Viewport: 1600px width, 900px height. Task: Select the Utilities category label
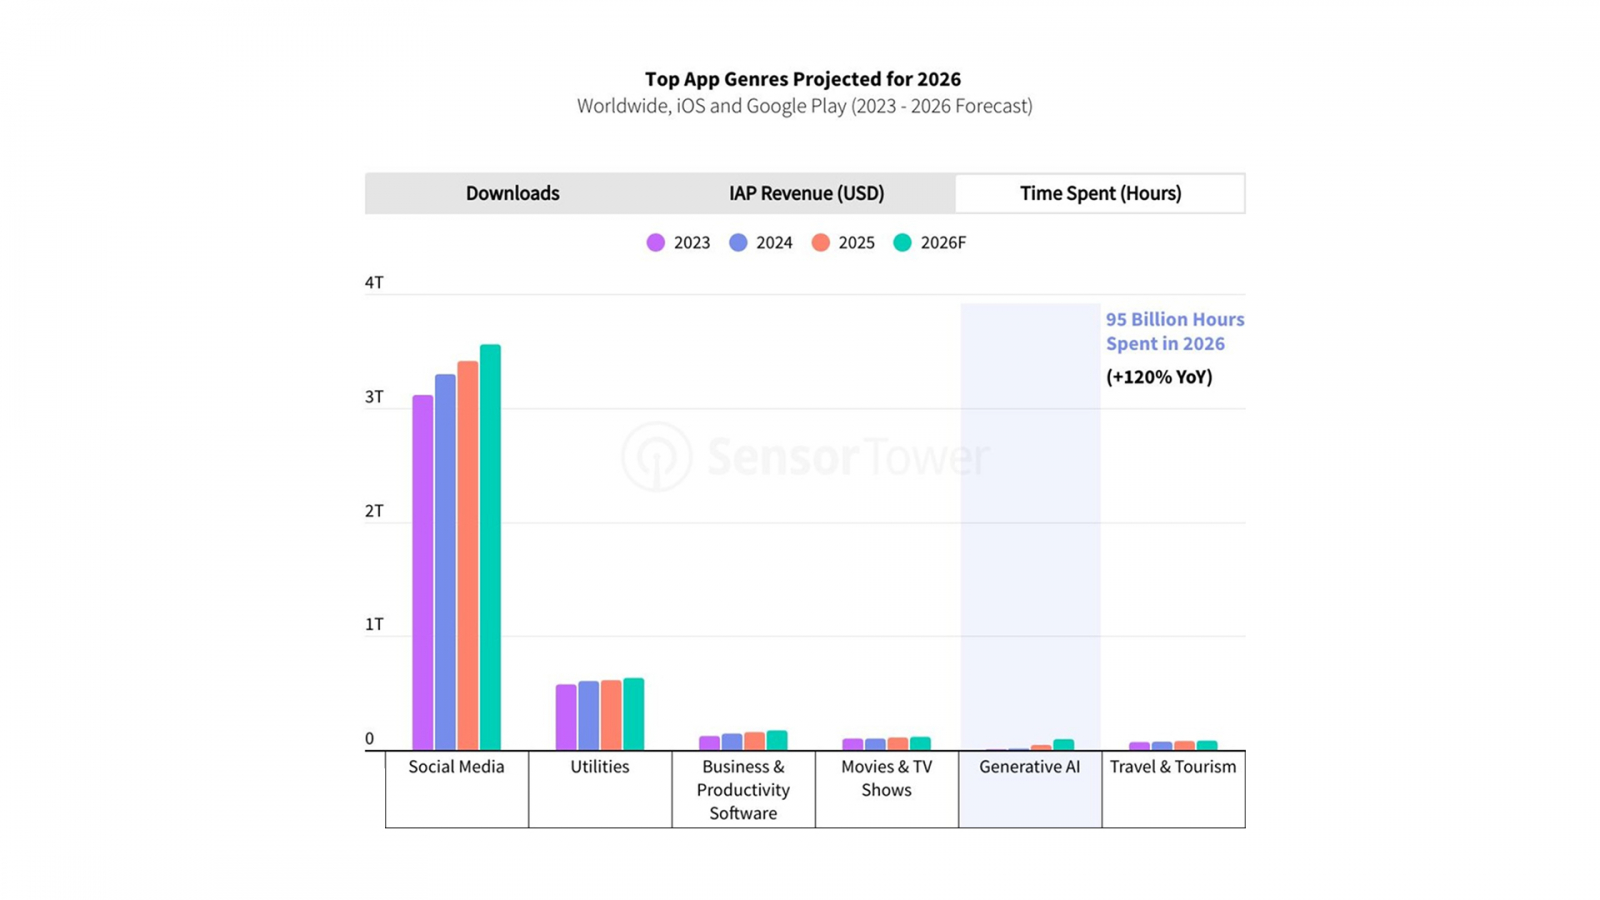(600, 767)
